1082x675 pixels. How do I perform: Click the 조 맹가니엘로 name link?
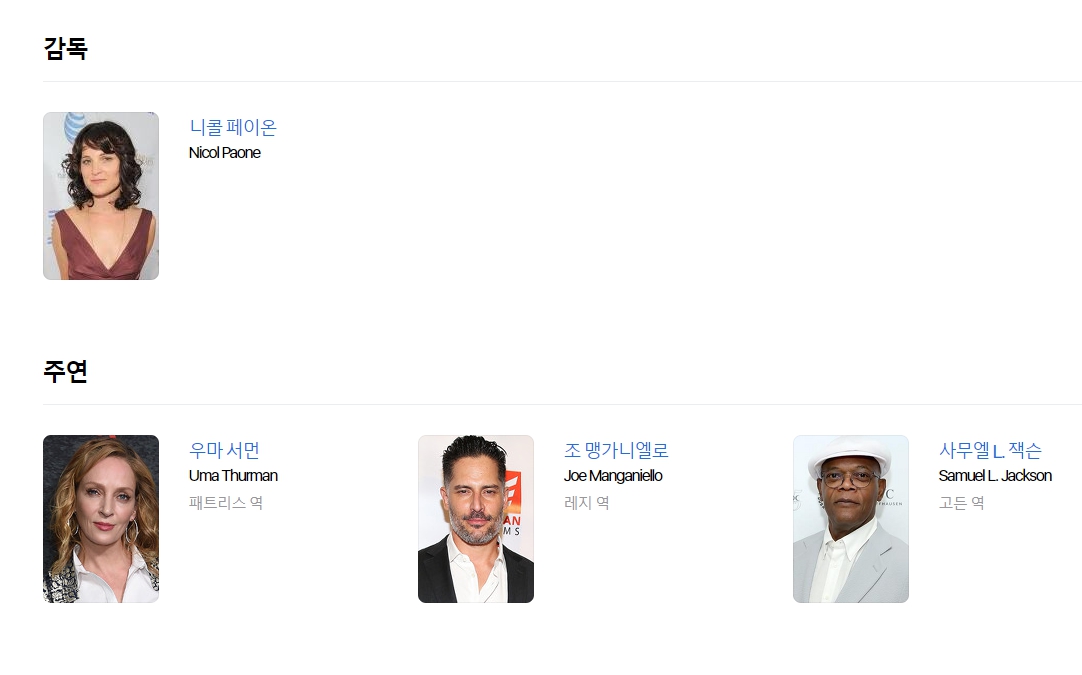coord(616,450)
